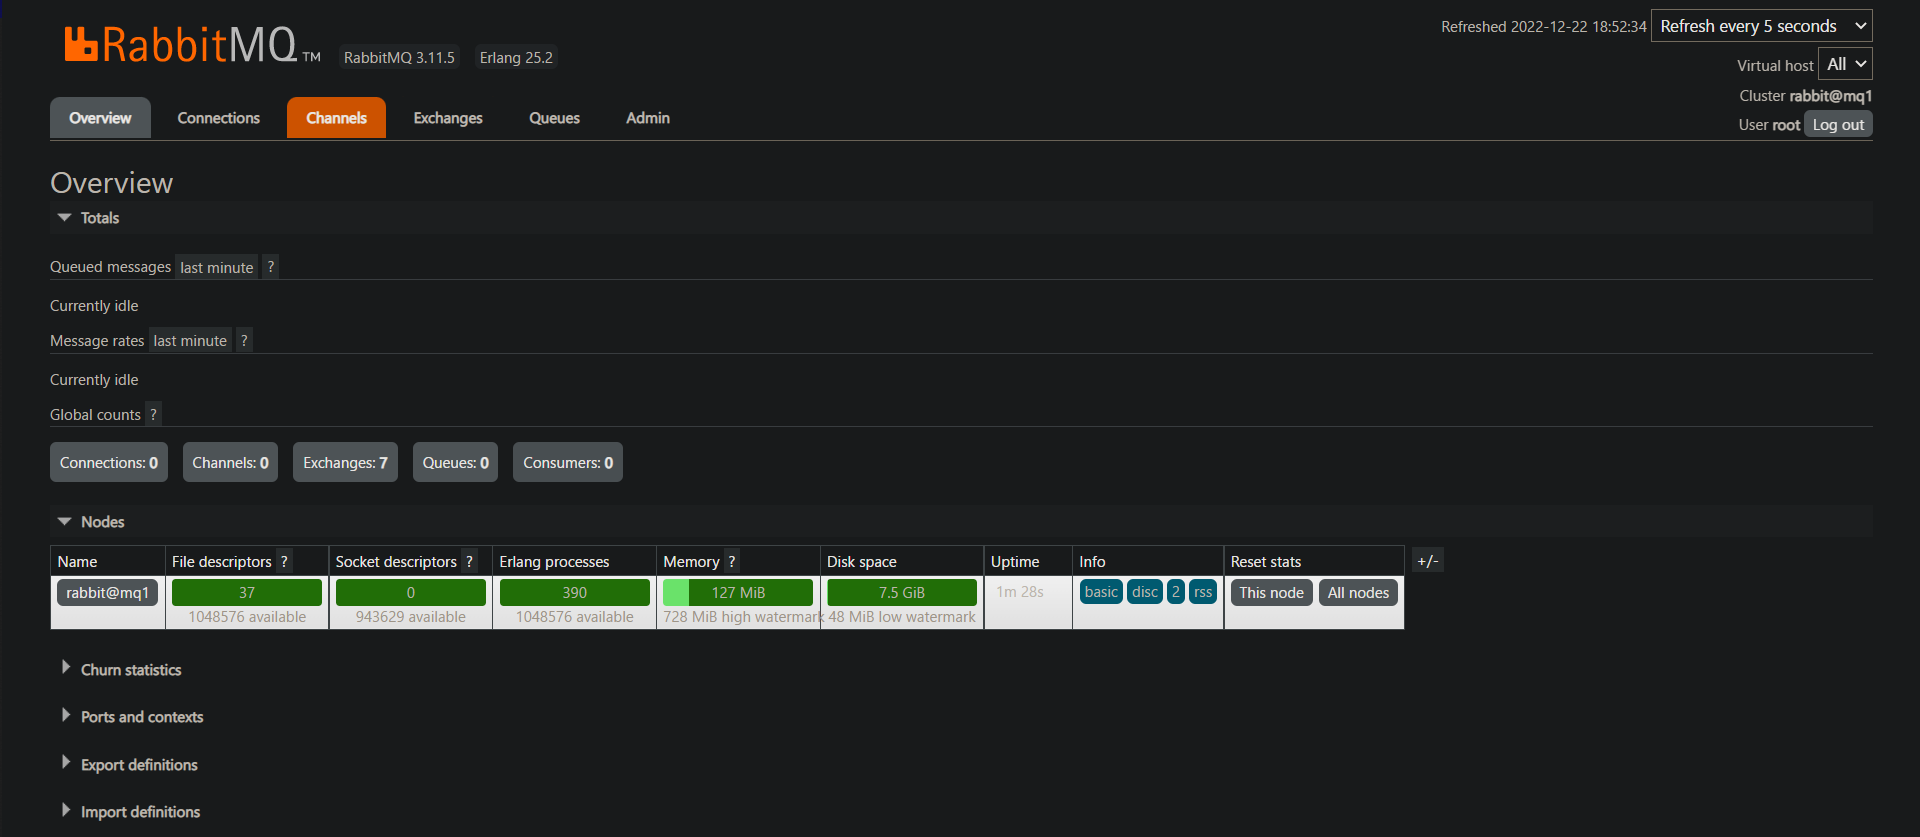
Task: Switch to the Channels tab
Action: 336,118
